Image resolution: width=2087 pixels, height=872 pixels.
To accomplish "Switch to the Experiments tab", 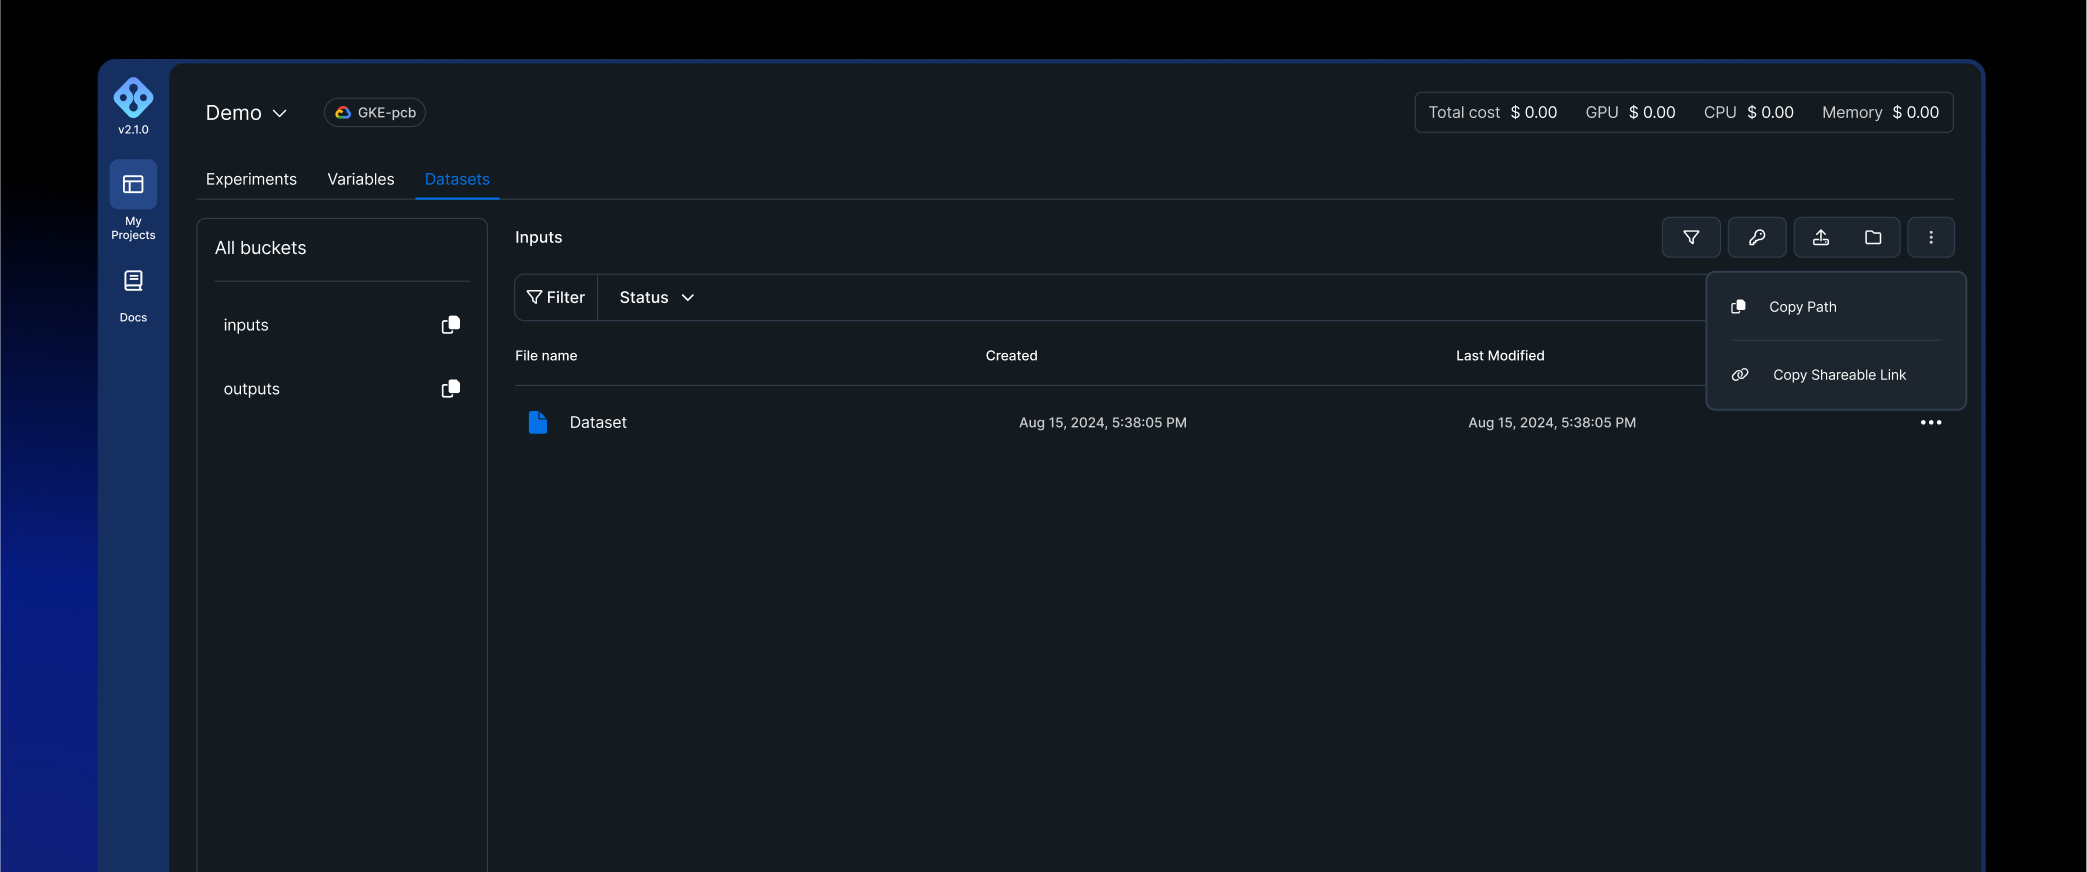I will coord(251,179).
